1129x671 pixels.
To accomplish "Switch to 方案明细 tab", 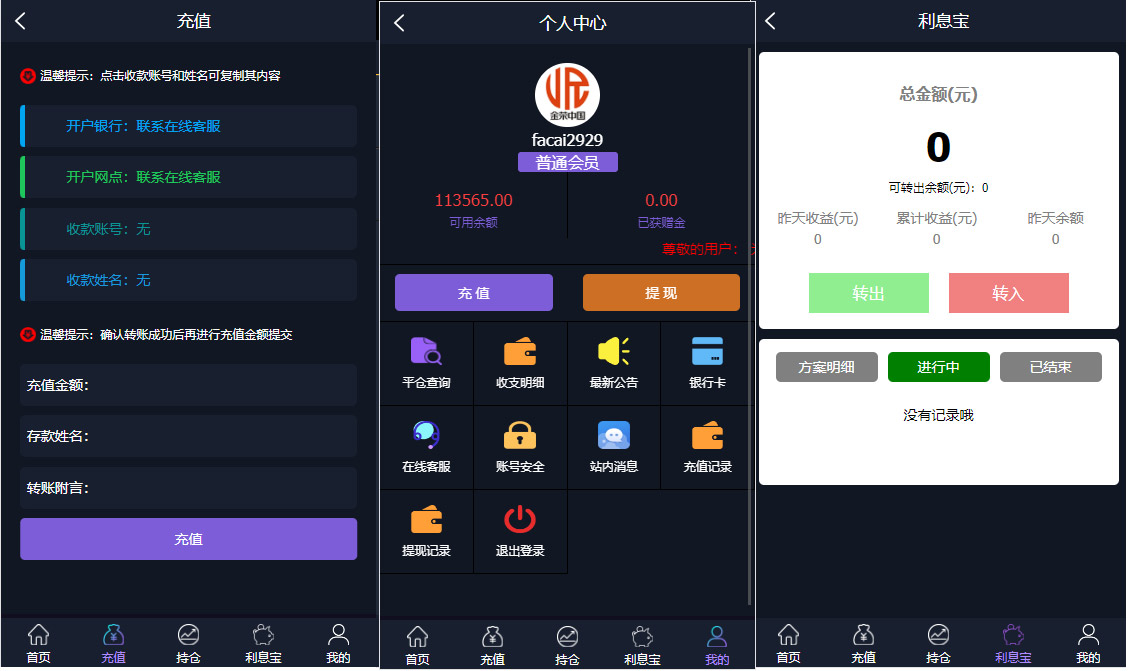I will click(x=827, y=367).
